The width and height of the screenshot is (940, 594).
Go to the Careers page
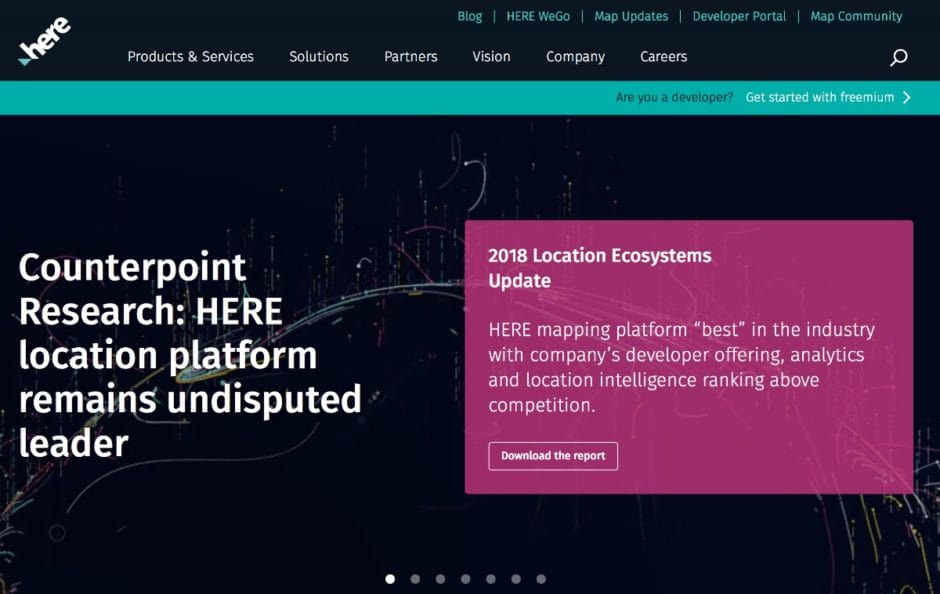[663, 56]
